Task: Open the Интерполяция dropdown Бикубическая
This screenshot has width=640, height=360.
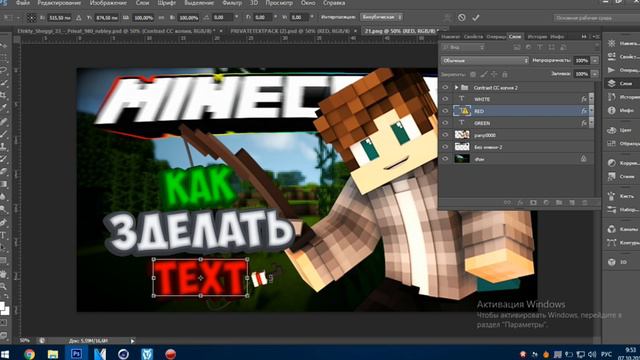Action: [x=381, y=17]
